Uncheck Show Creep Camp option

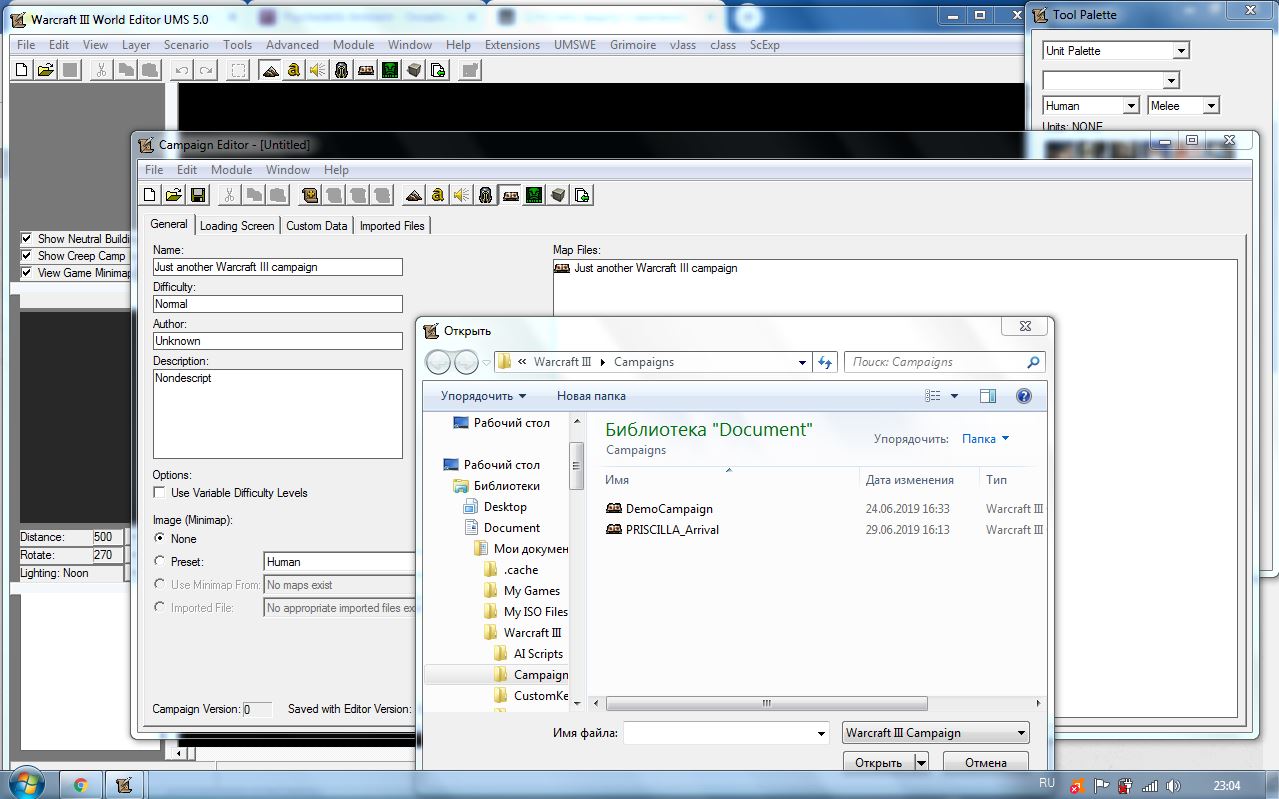[x=27, y=256]
